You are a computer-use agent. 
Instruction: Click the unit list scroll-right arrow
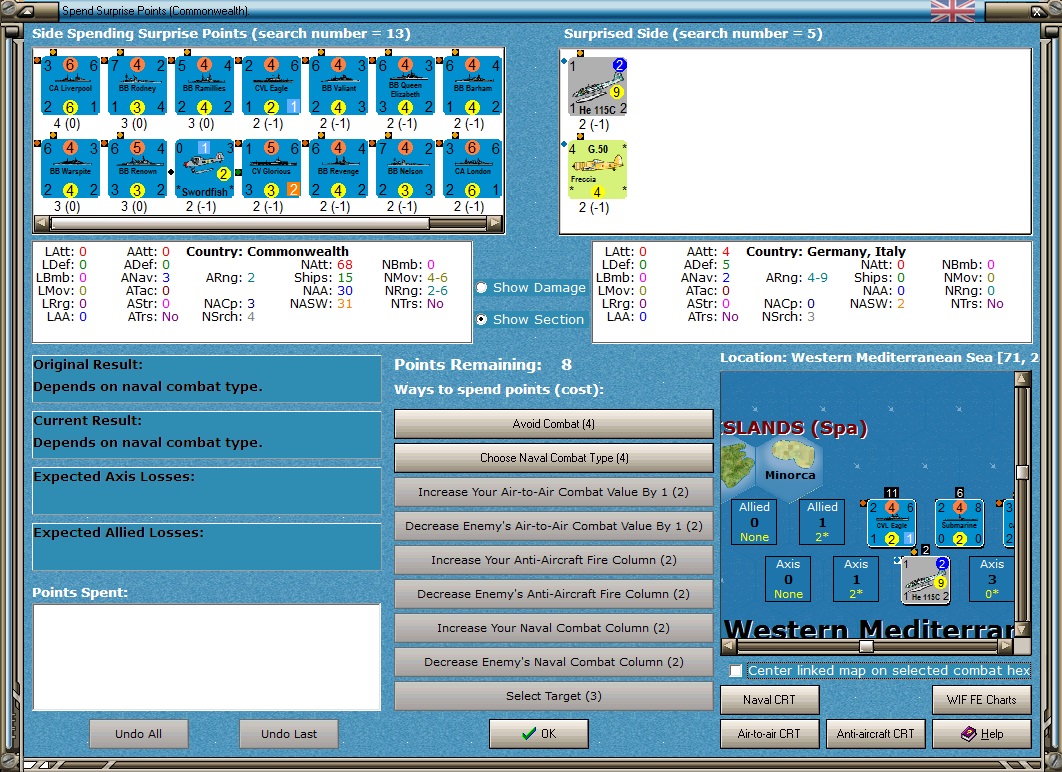pyautogui.click(x=495, y=223)
